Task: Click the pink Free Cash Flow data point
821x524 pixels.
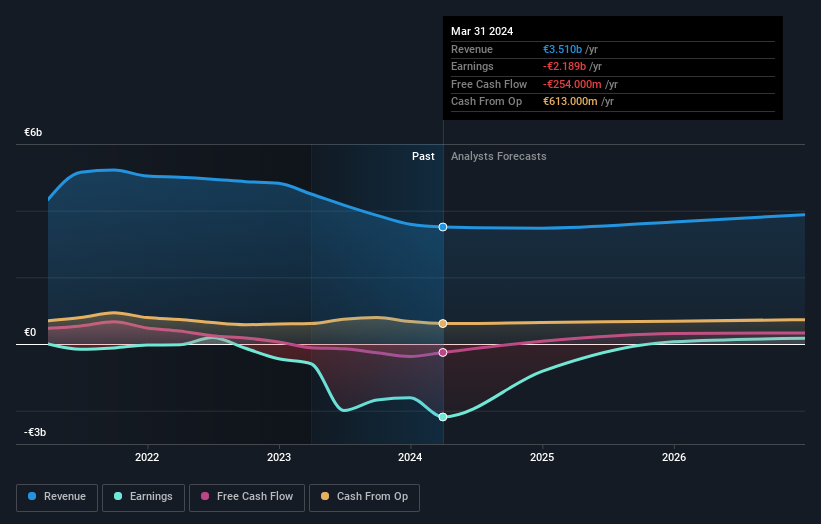Action: pyautogui.click(x=443, y=352)
